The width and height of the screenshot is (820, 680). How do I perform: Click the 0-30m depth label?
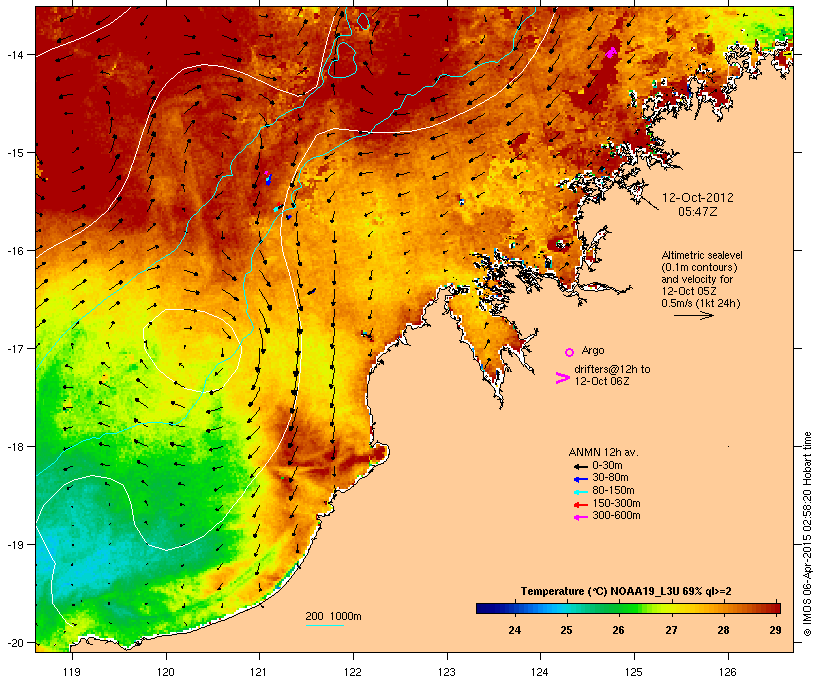click(607, 466)
